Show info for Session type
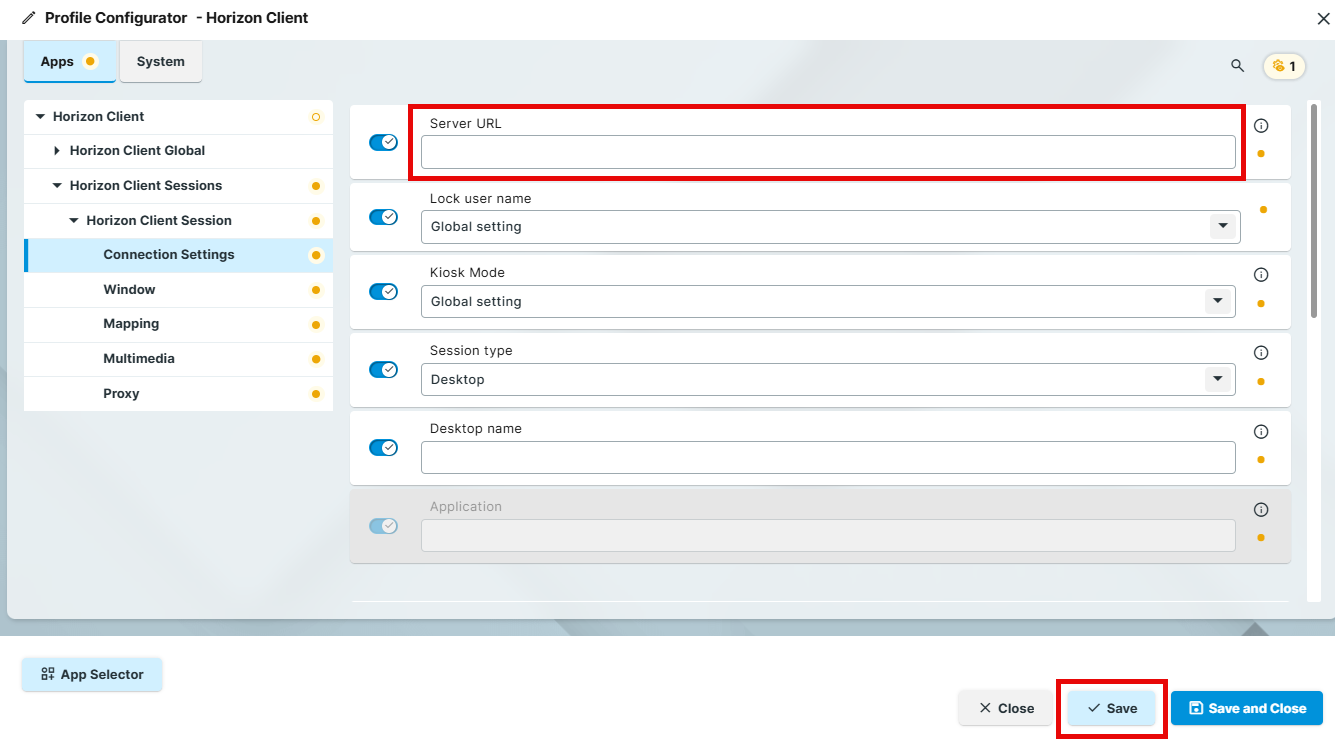 (x=1261, y=352)
